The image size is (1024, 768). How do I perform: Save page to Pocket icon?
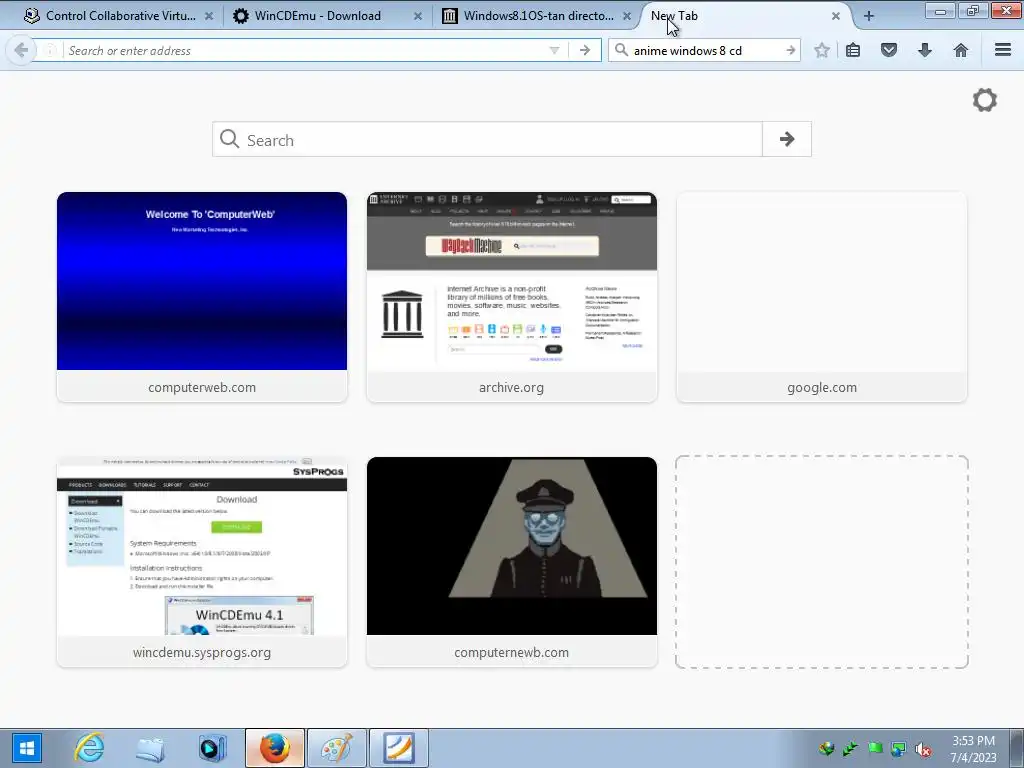pyautogui.click(x=889, y=50)
